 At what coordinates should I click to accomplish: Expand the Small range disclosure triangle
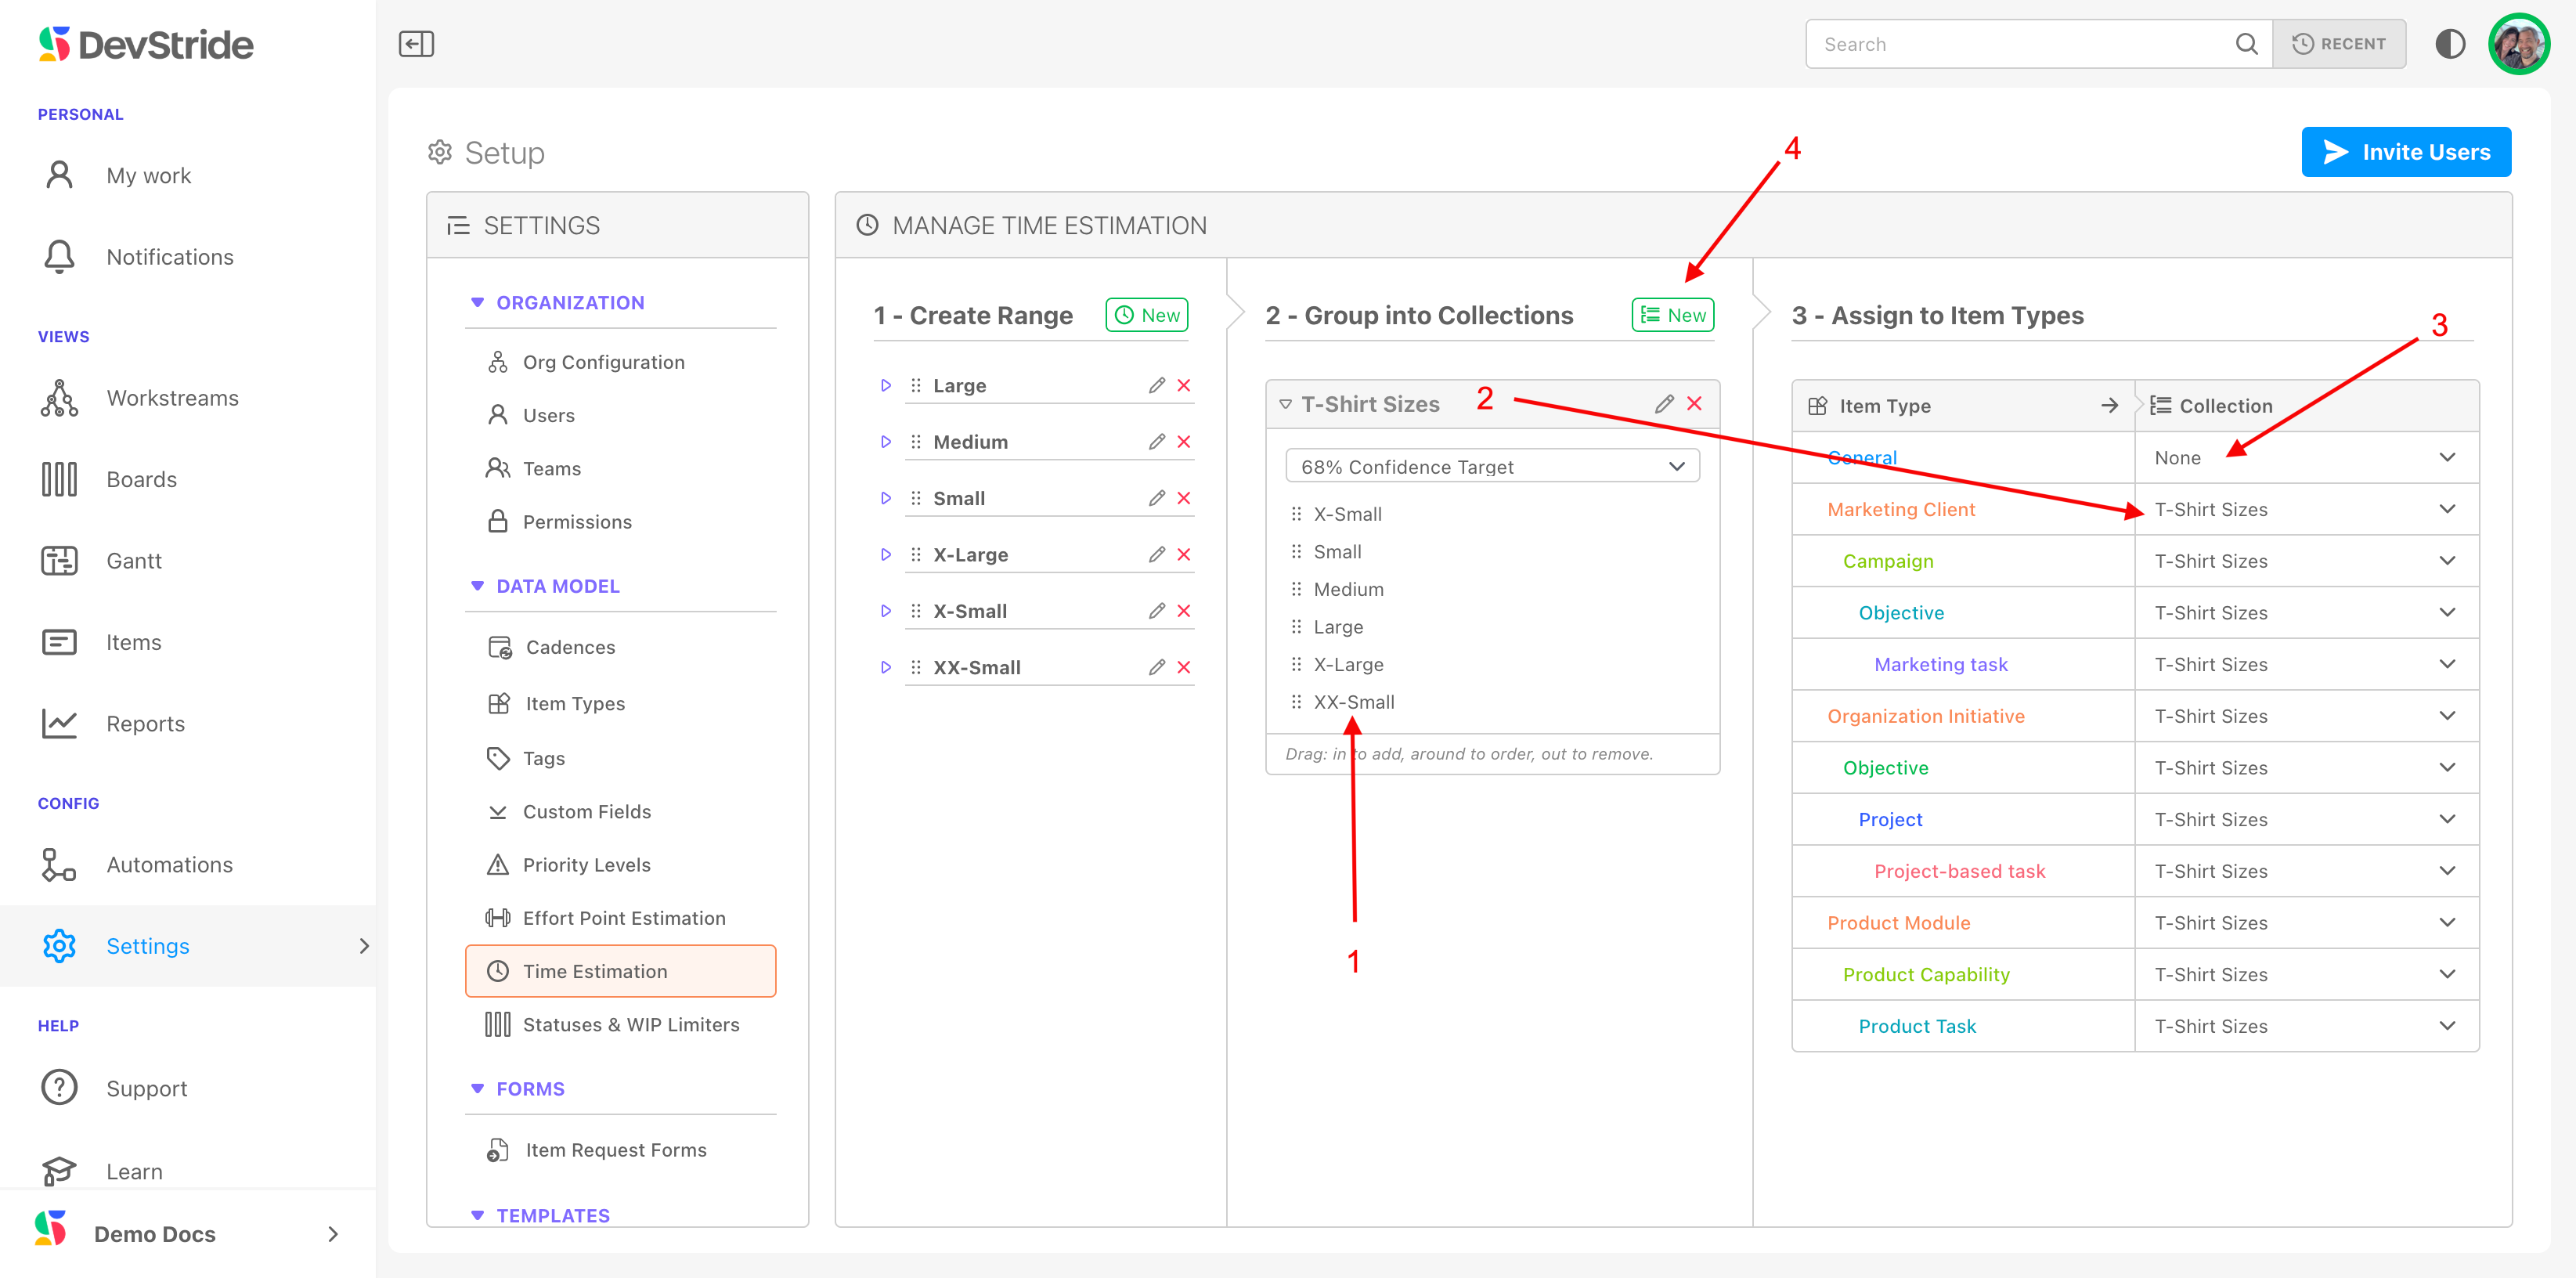point(885,498)
